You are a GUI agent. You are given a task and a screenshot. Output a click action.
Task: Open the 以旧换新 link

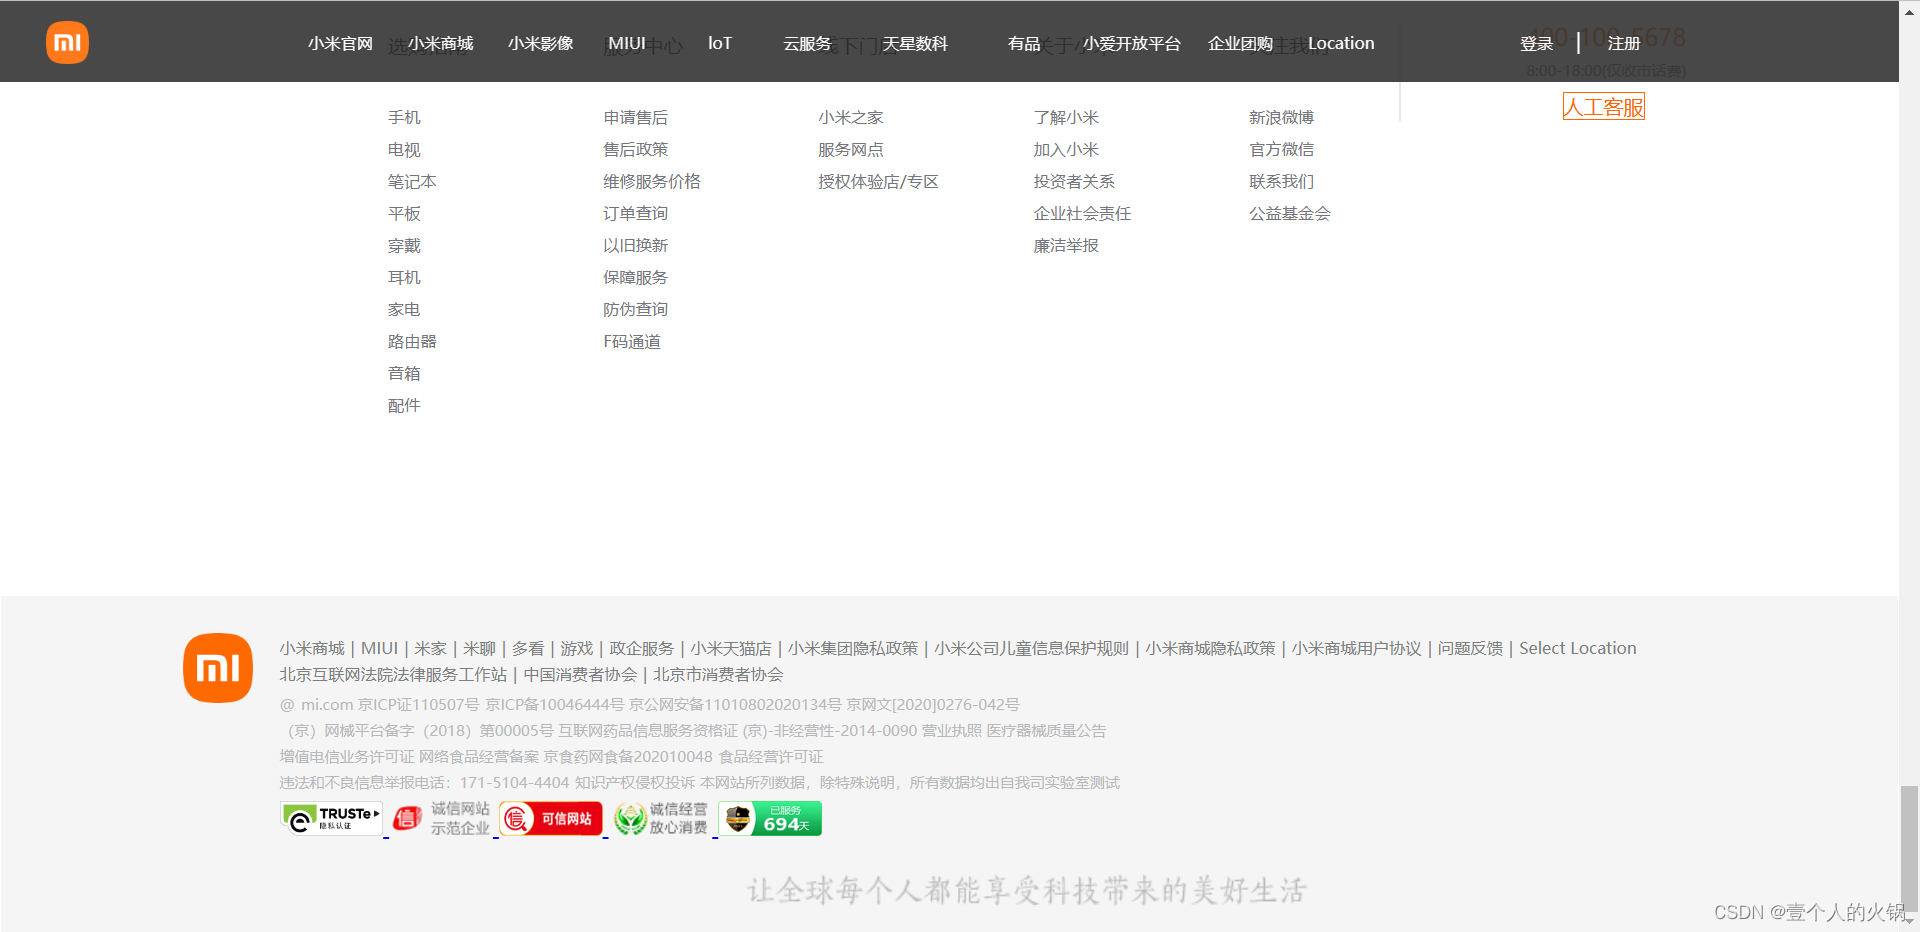tap(636, 246)
